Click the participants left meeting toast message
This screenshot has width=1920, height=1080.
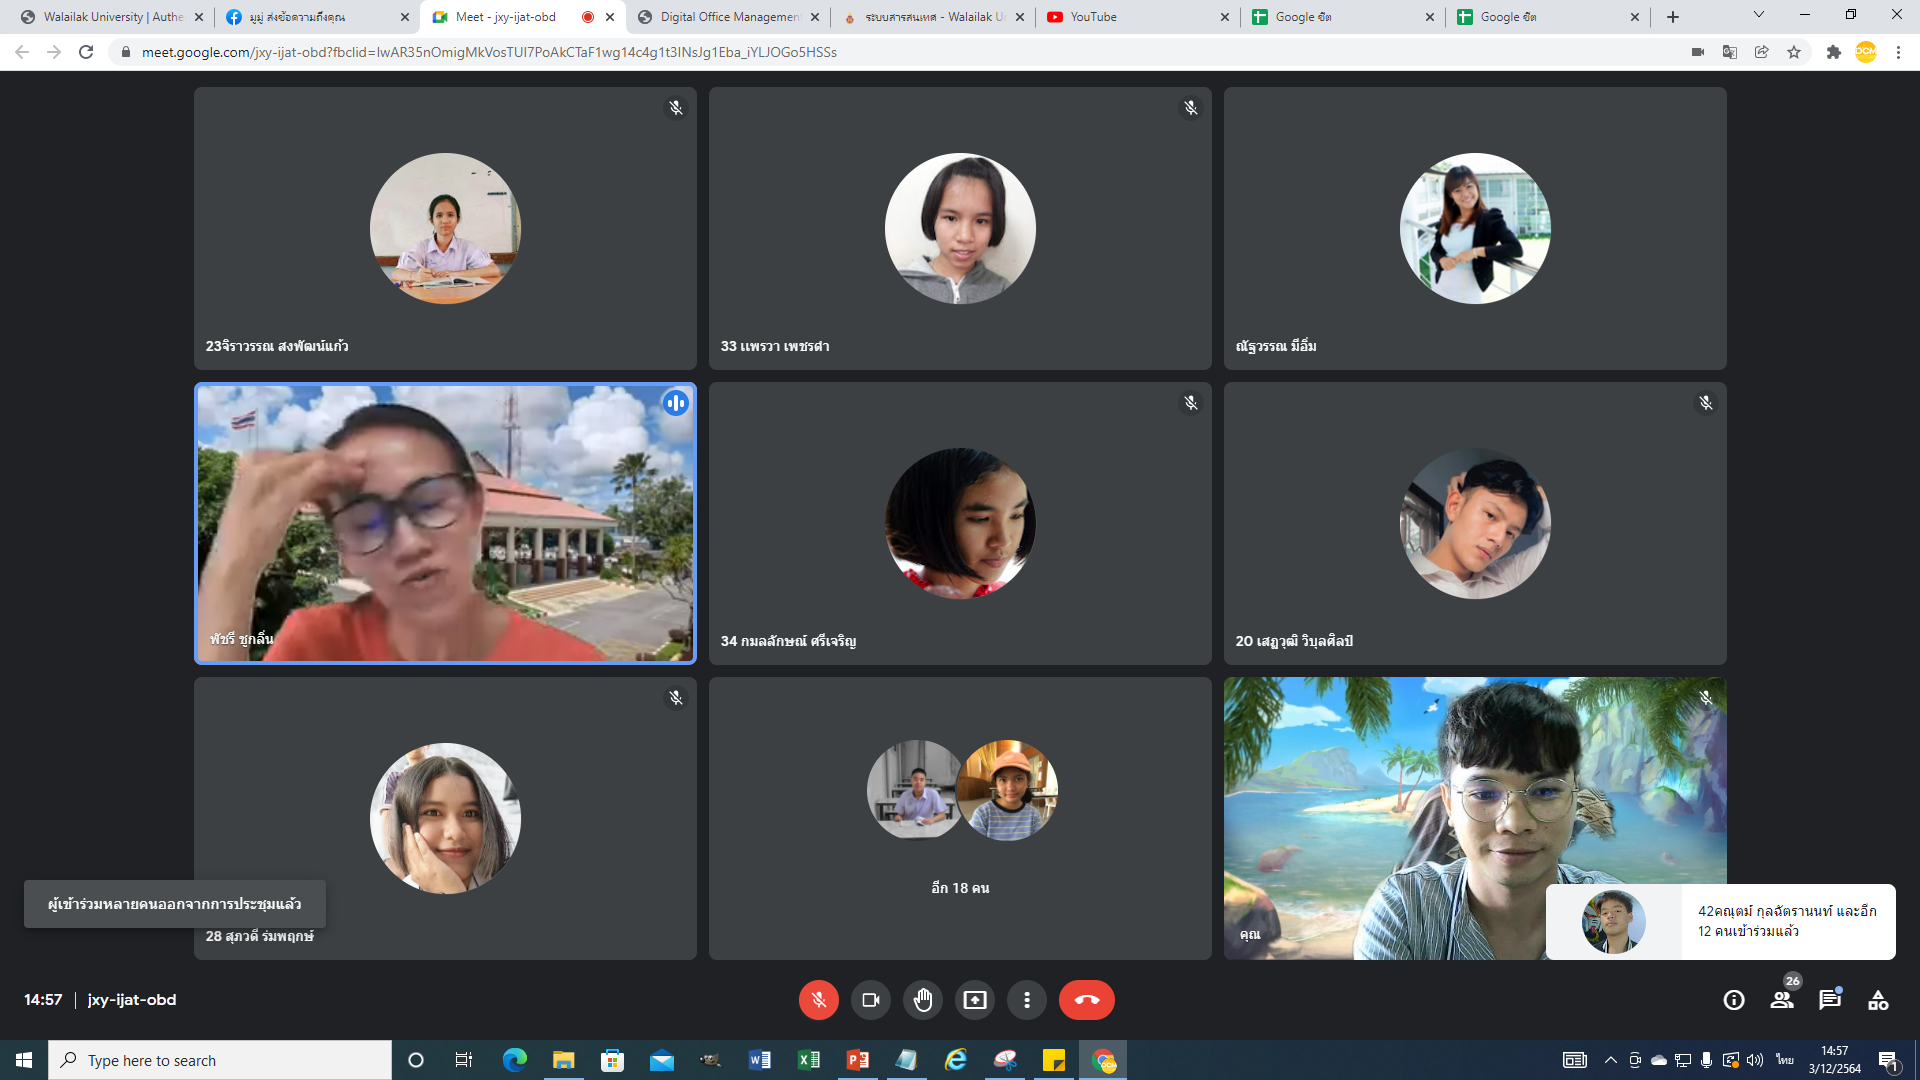tap(175, 904)
